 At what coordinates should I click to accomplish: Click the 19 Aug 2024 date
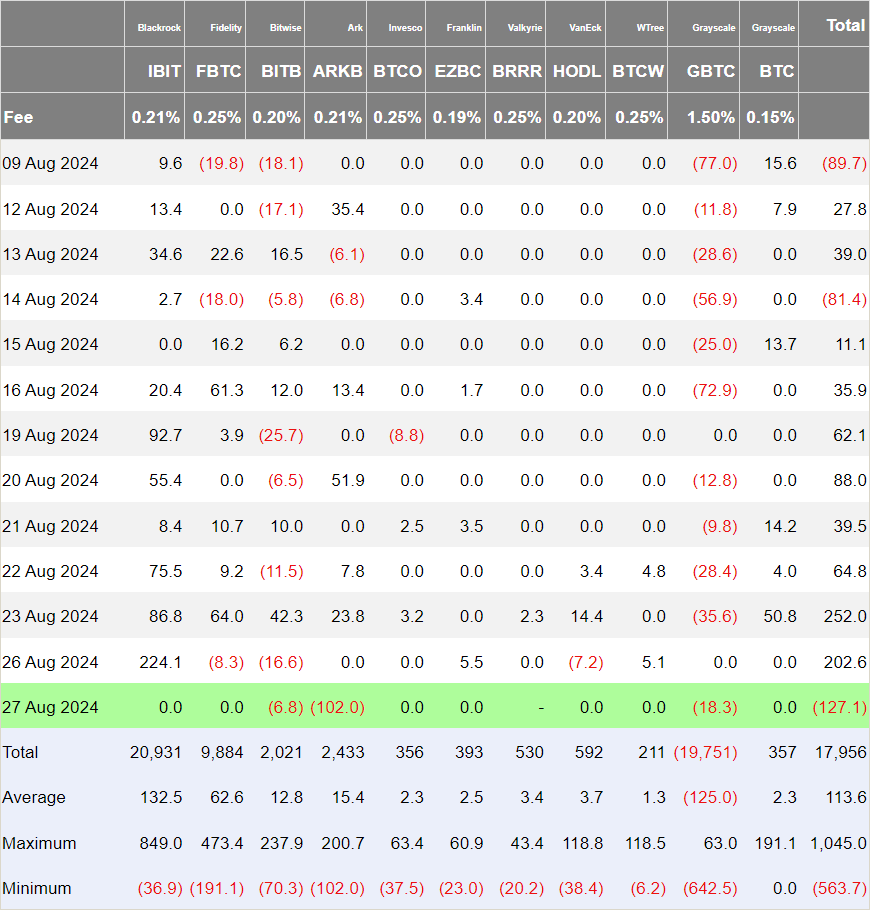click(50, 435)
